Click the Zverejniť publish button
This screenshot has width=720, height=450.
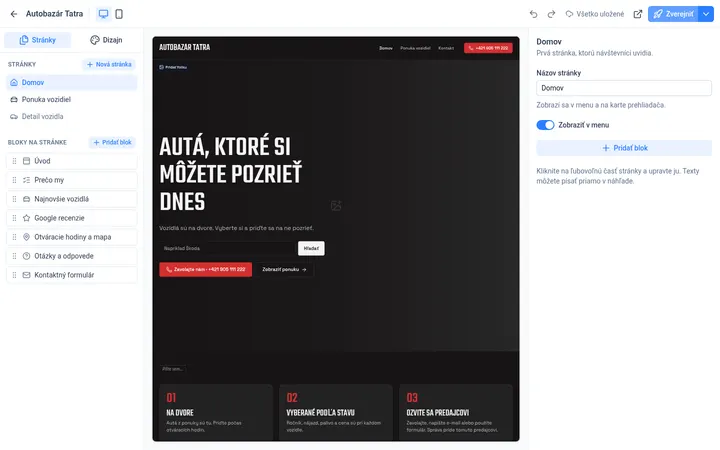pos(673,14)
